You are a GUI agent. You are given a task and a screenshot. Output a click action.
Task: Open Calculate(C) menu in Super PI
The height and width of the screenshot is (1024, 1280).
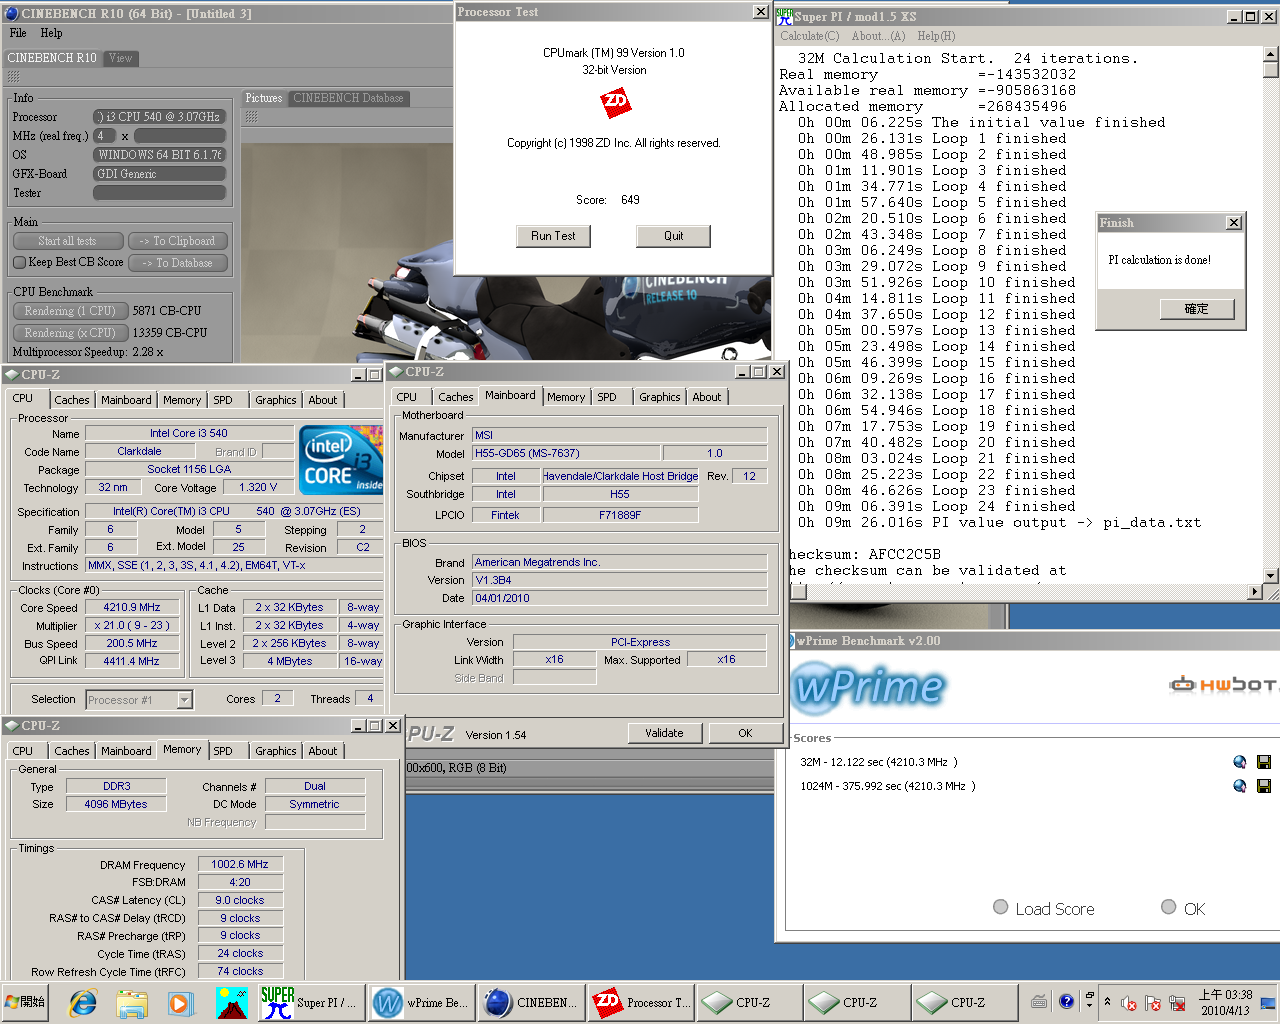coord(809,36)
